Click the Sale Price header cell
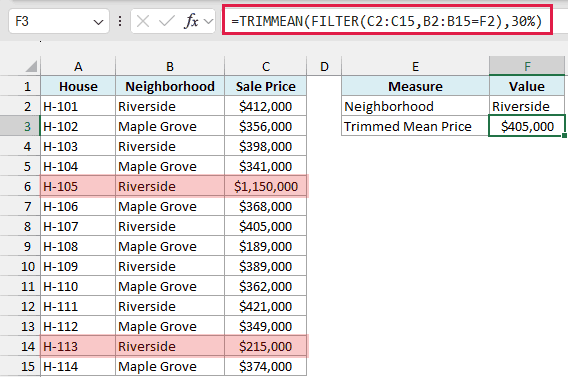The width and height of the screenshot is (568, 377). (266, 86)
